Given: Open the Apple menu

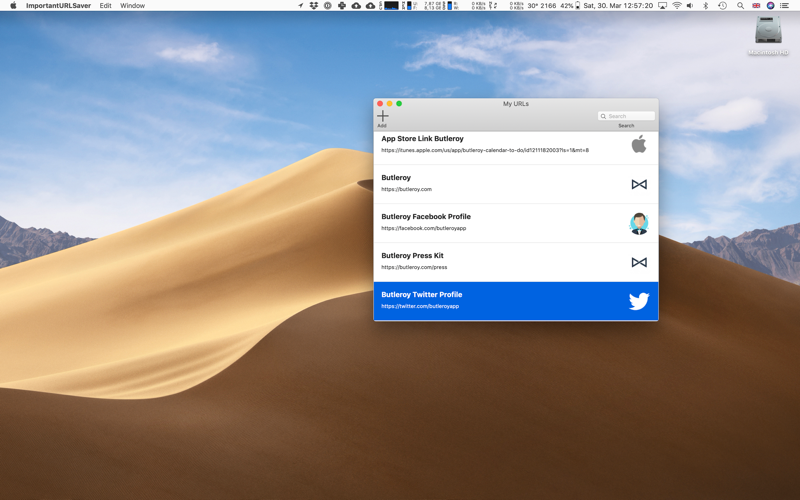Looking at the screenshot, I should [13, 6].
